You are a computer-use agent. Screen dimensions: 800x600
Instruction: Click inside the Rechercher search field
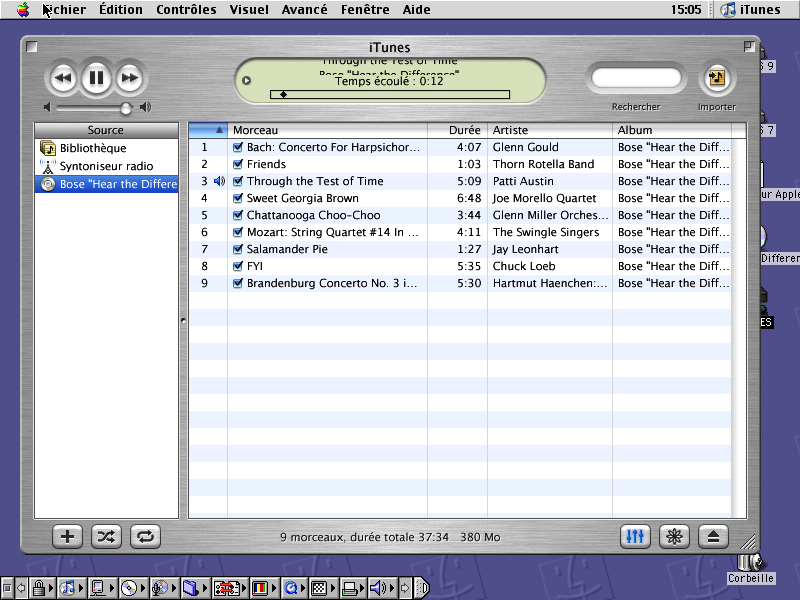pyautogui.click(x=636, y=78)
